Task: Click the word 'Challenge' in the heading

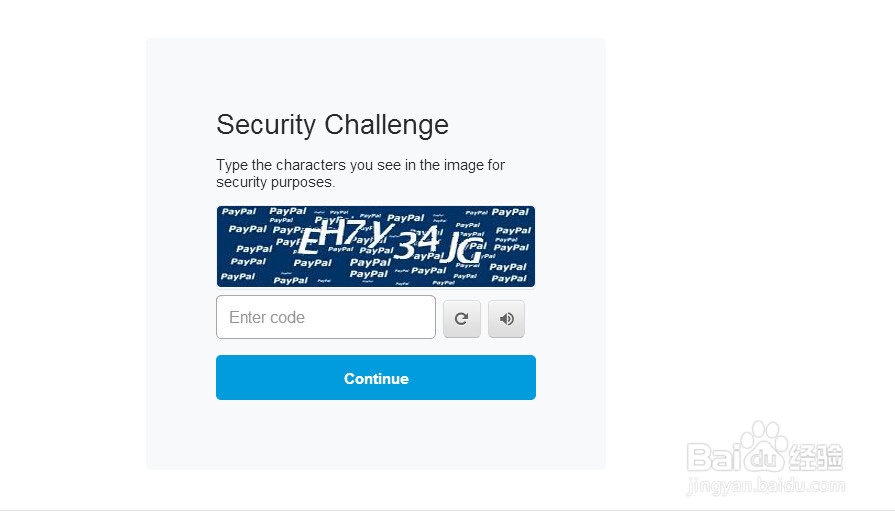Action: point(386,124)
